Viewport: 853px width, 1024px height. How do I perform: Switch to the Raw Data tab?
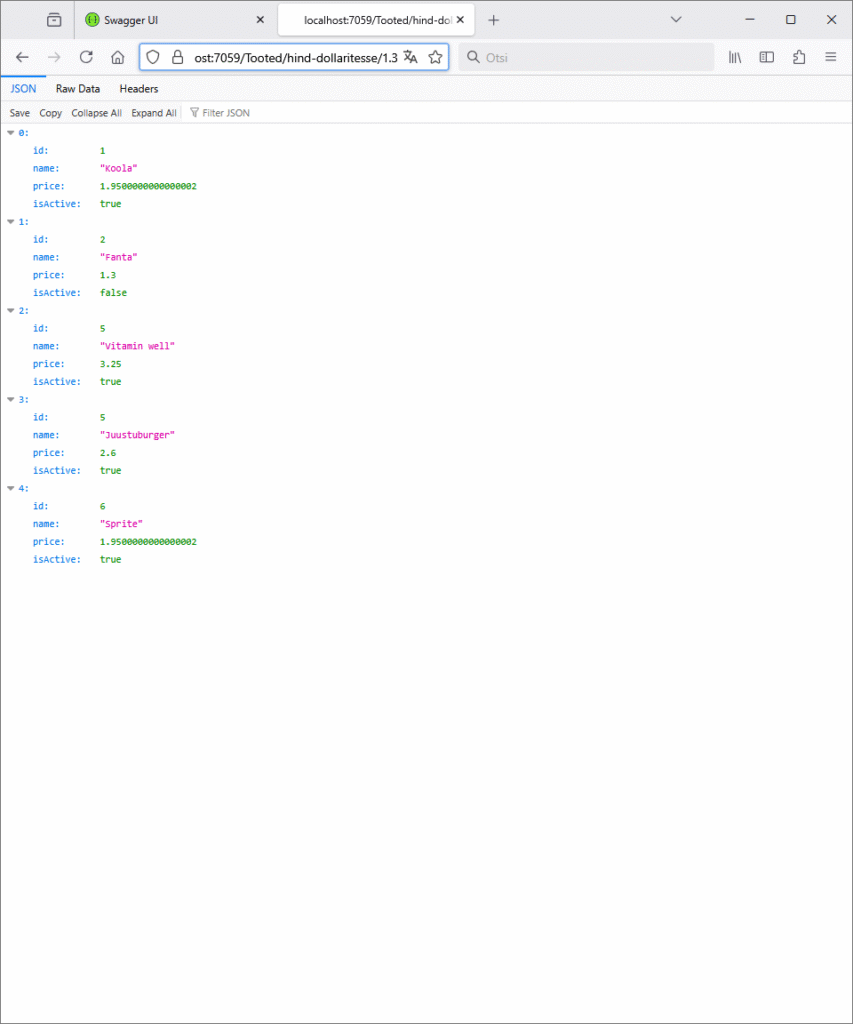[78, 89]
